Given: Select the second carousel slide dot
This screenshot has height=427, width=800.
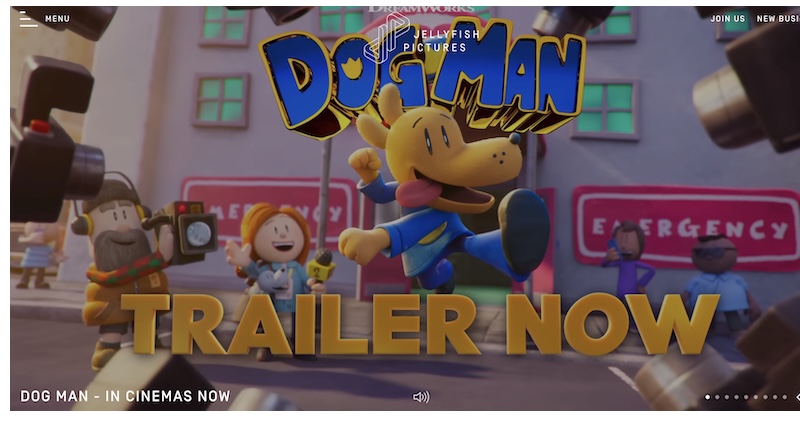Looking at the screenshot, I should pyautogui.click(x=717, y=397).
